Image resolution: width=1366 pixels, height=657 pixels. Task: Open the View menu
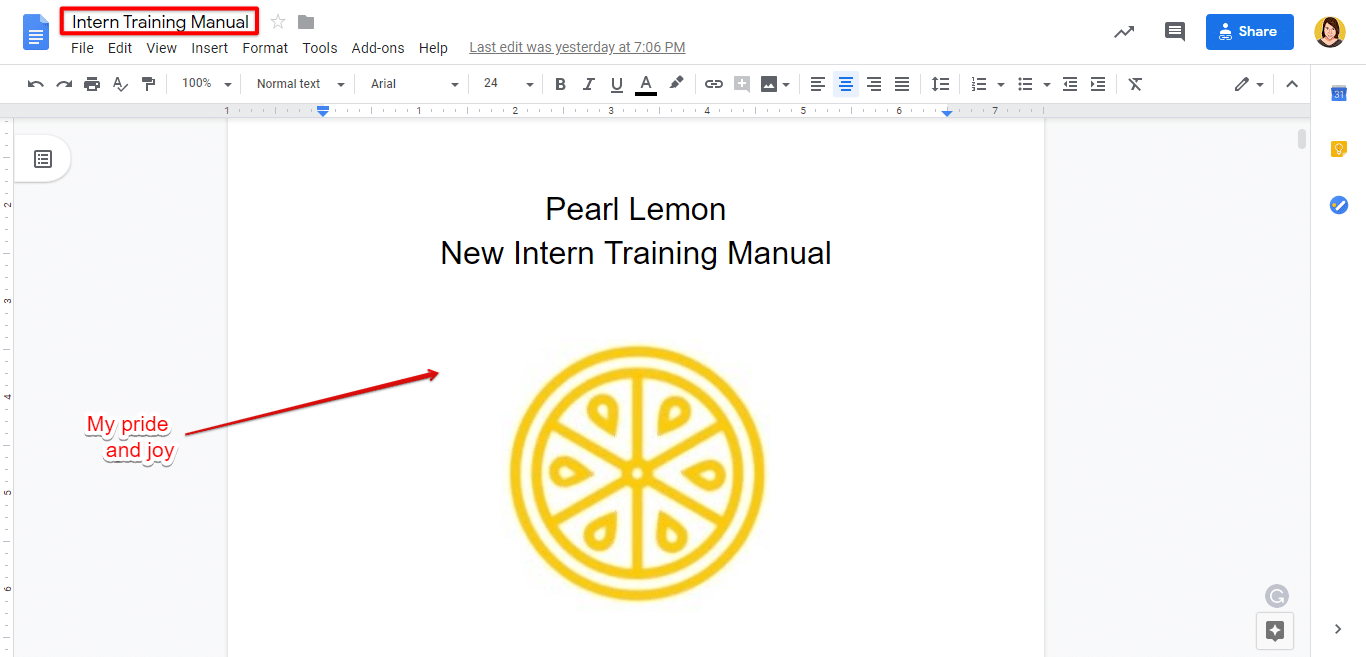click(x=161, y=48)
